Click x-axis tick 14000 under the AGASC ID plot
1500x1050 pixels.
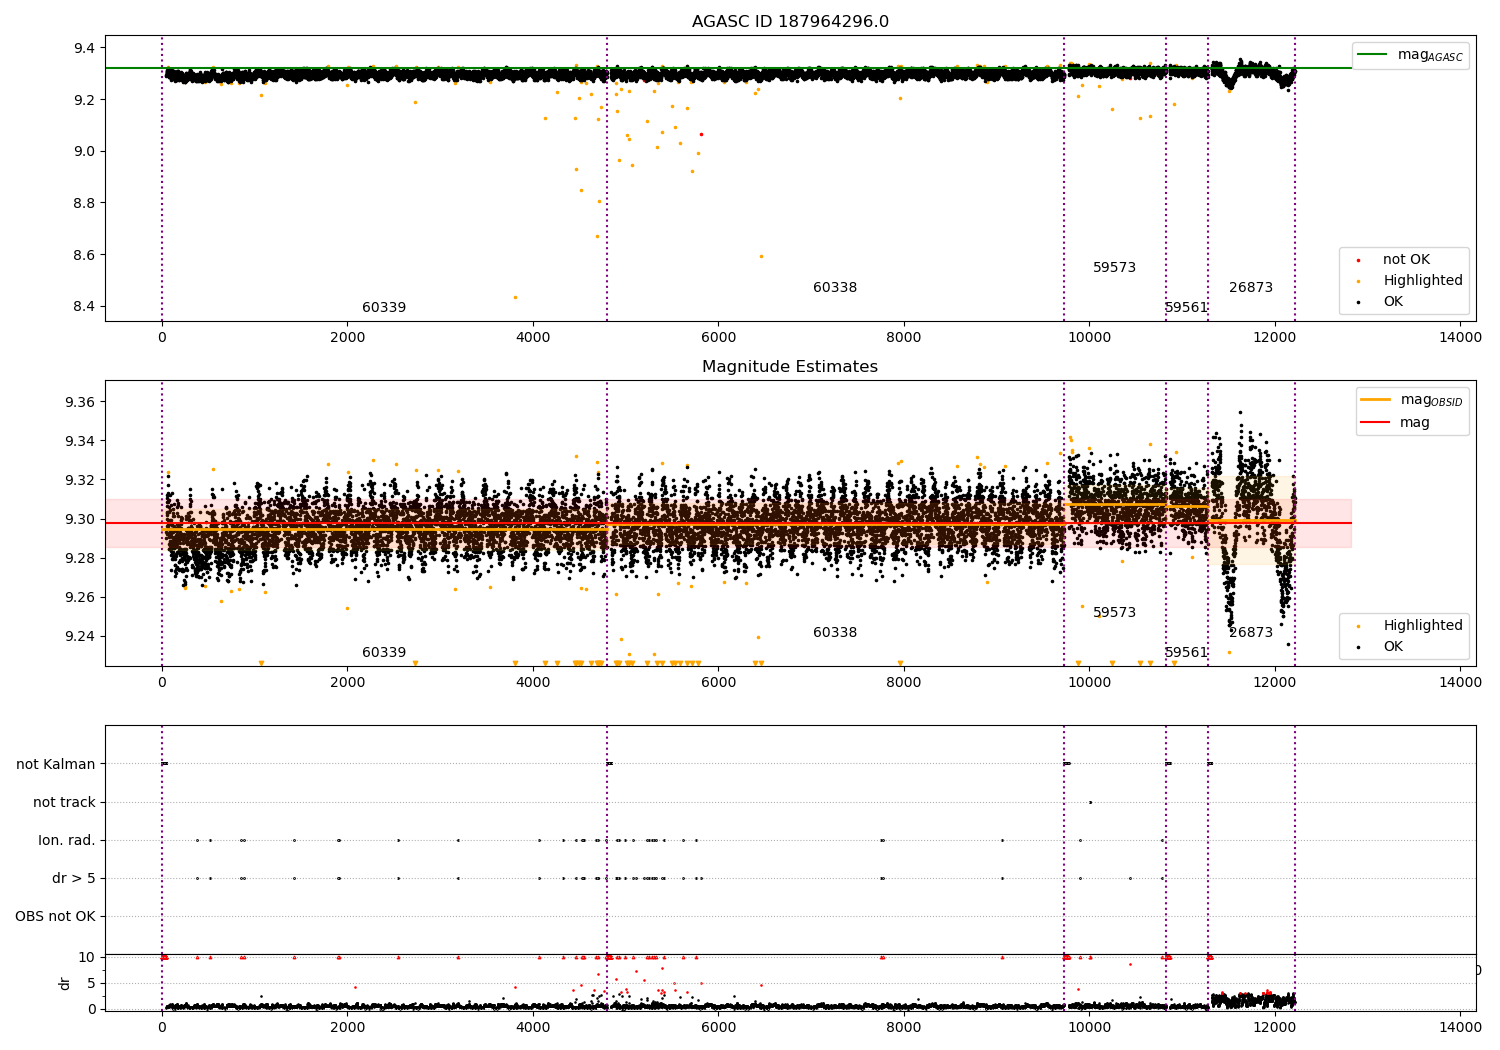coord(1460,338)
